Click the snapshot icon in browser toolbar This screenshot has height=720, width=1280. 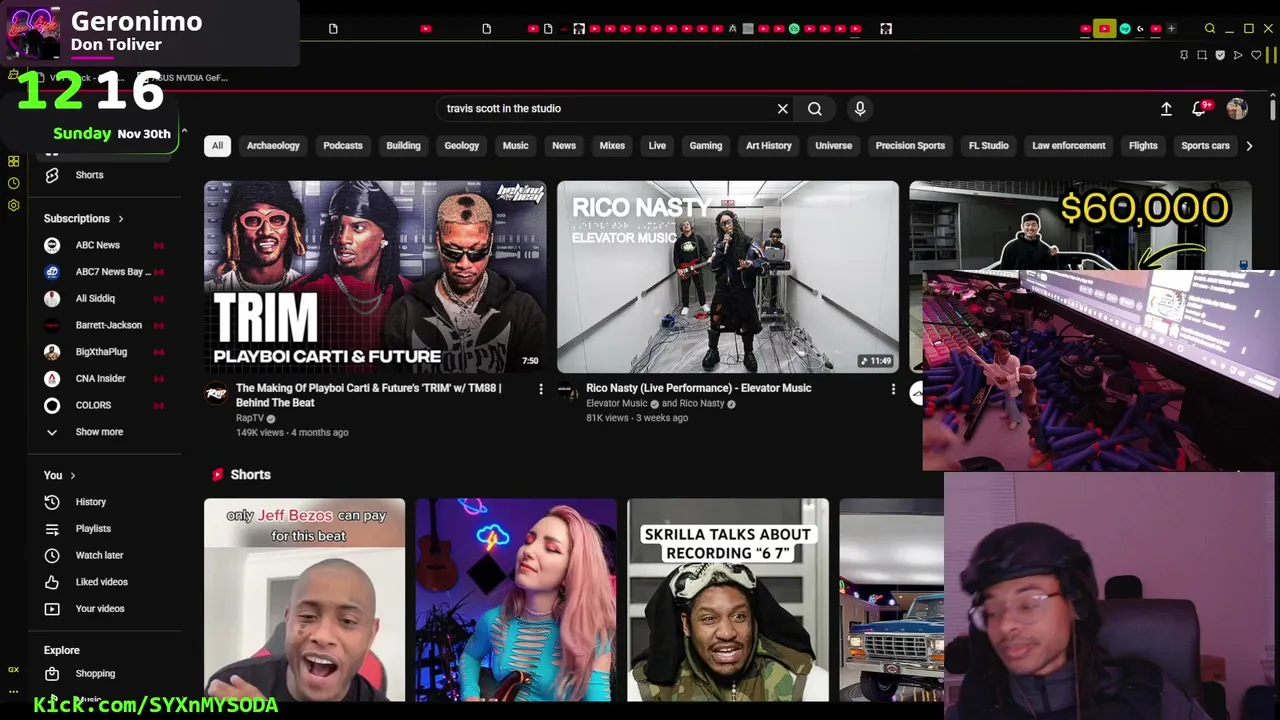tap(1202, 55)
